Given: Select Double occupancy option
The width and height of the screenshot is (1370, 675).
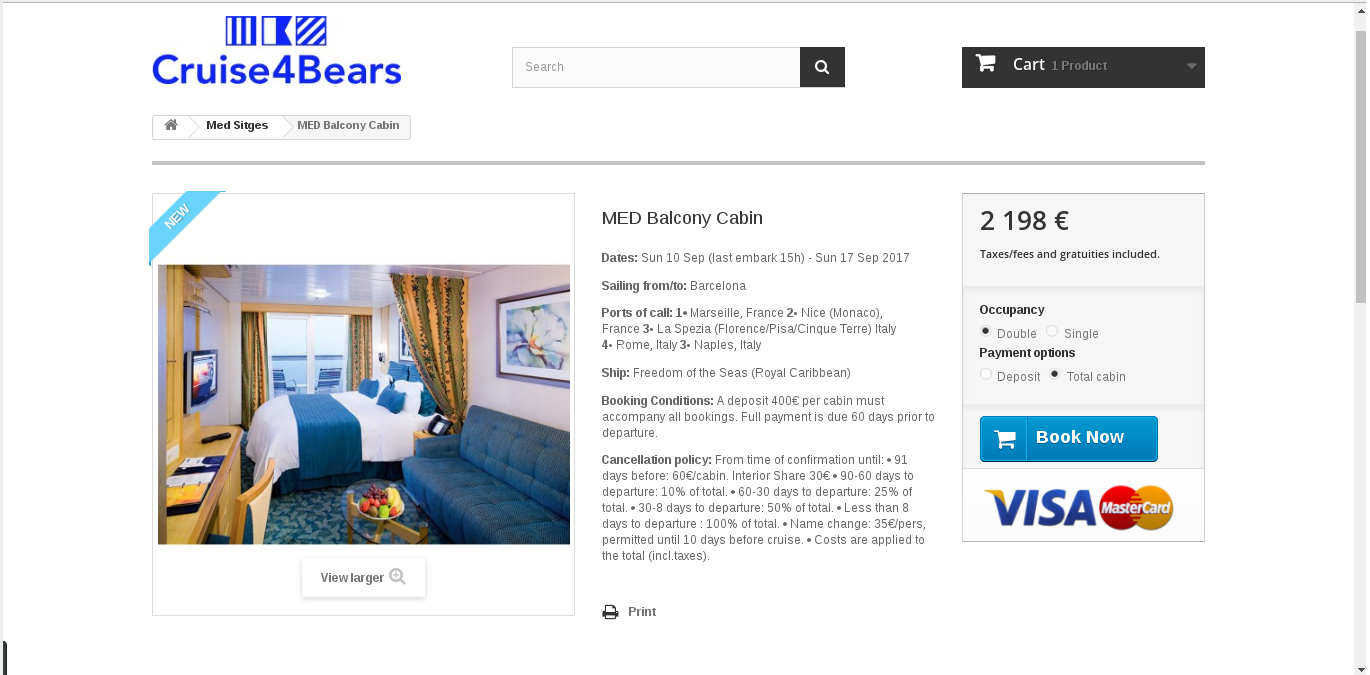Looking at the screenshot, I should click(986, 331).
